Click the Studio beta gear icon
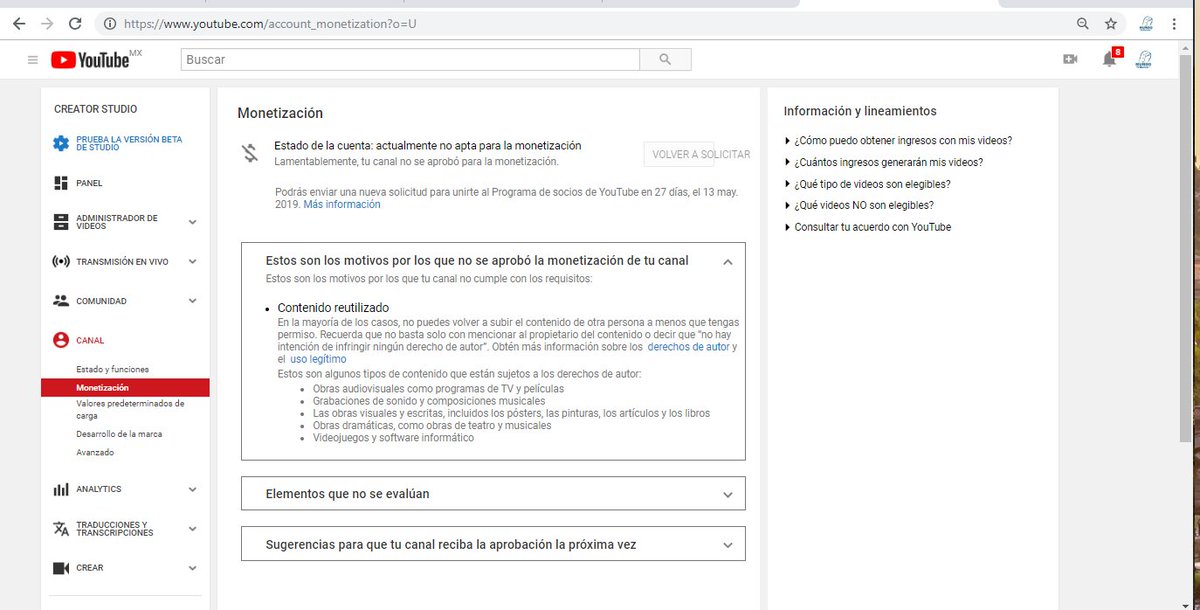The width and height of the screenshot is (1200, 610). pos(61,143)
